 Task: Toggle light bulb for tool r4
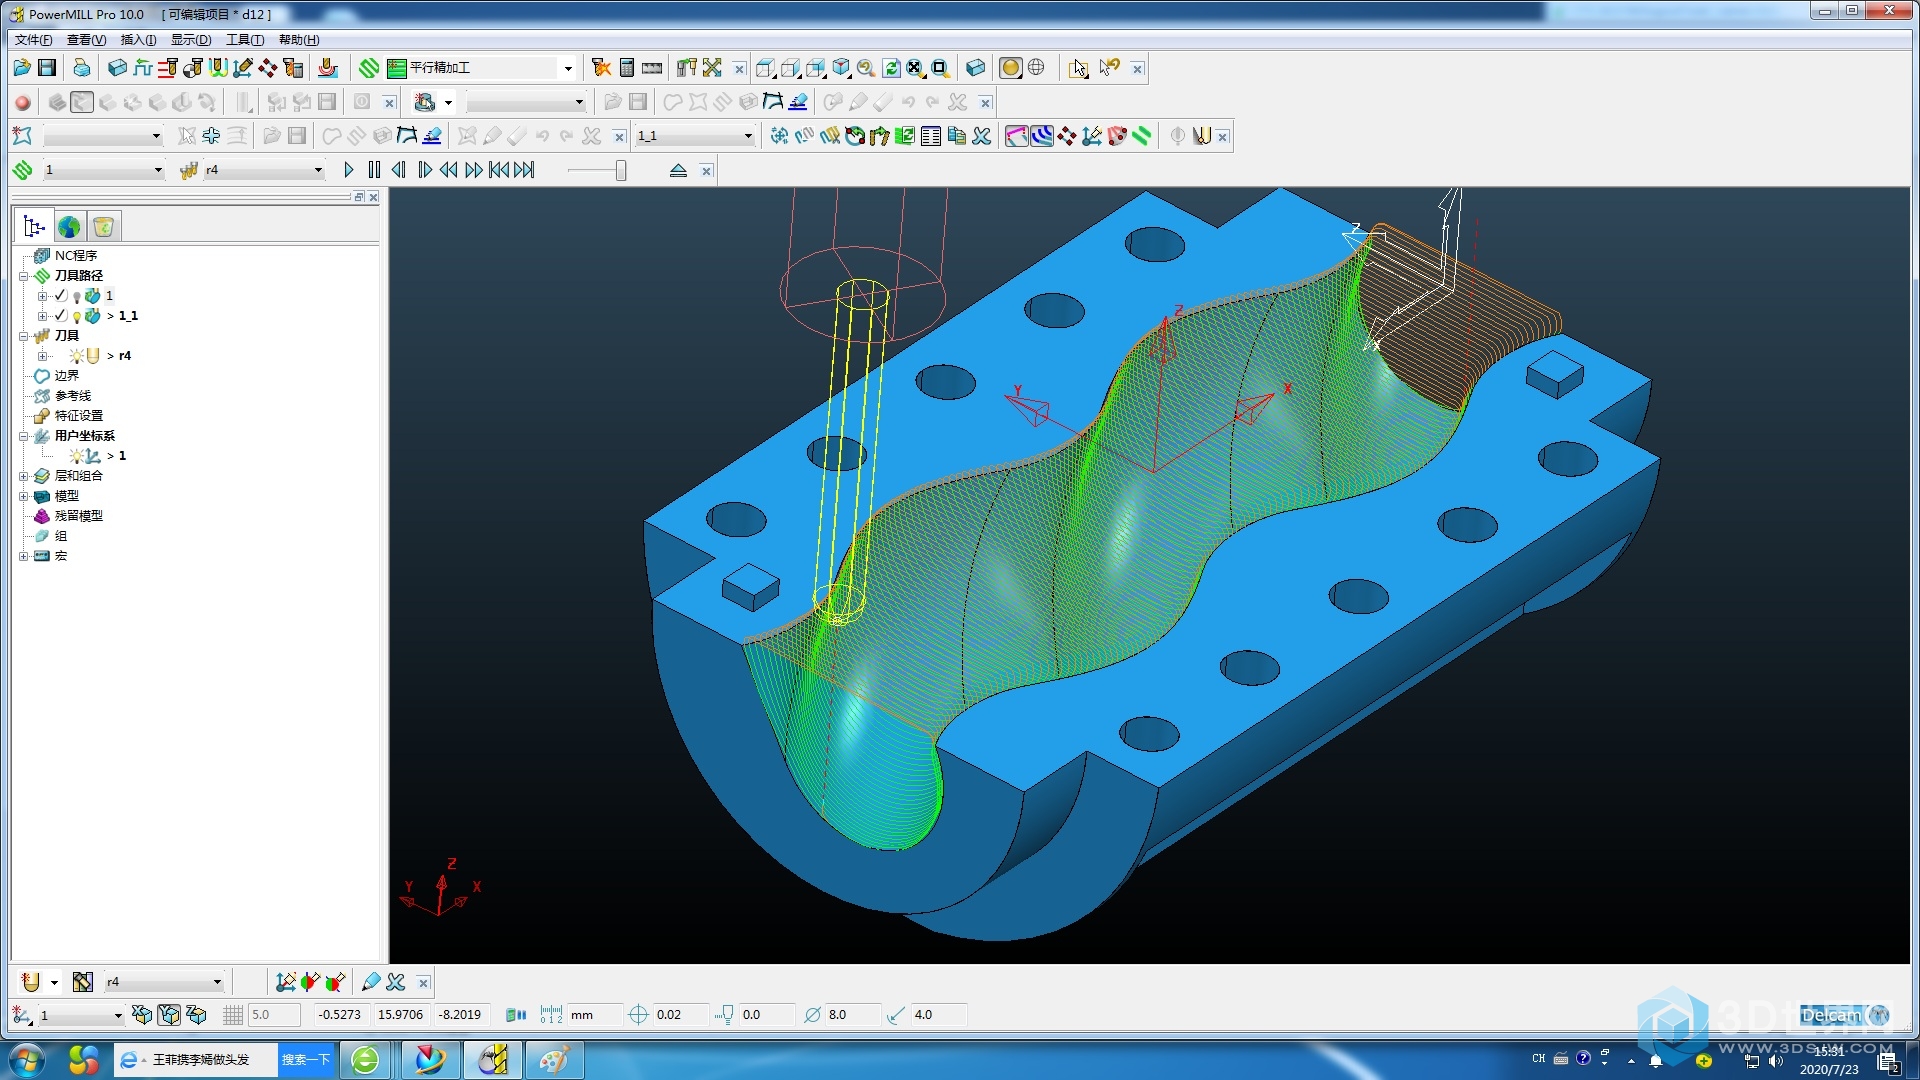[x=76, y=356]
